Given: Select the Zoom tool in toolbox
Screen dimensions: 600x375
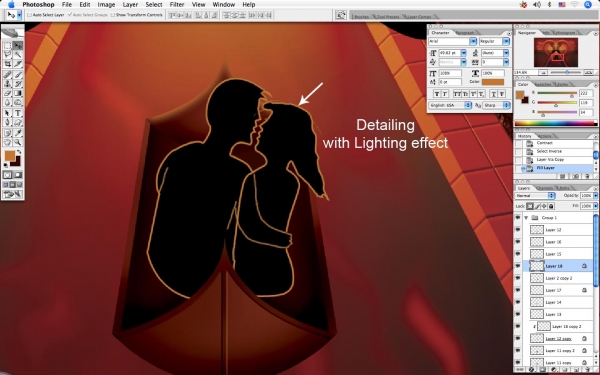Looking at the screenshot, I should pos(18,142).
